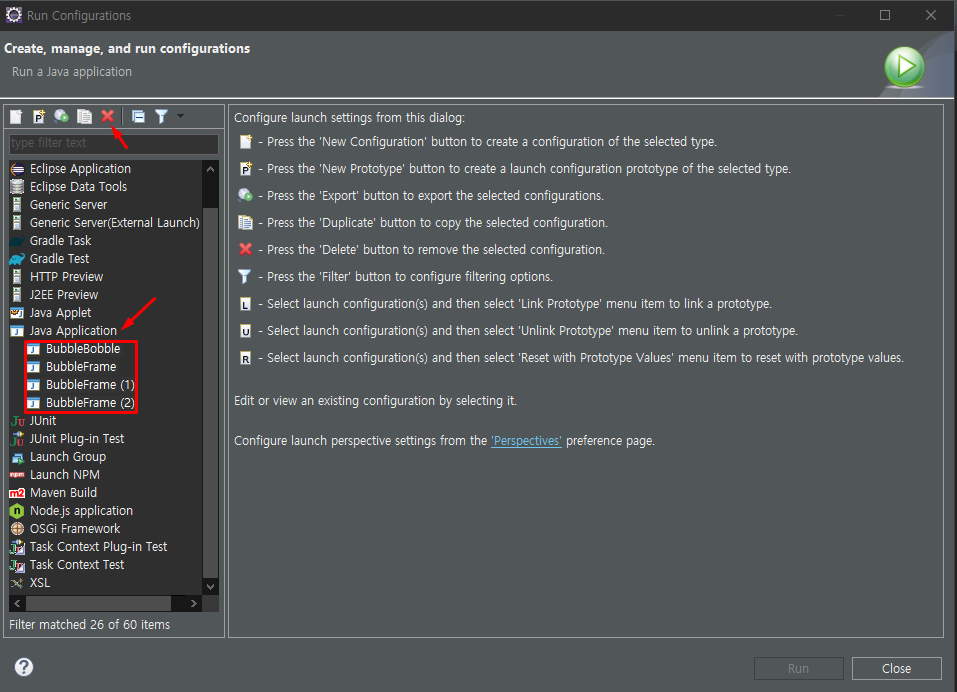The height and width of the screenshot is (692, 957).
Task: Select the BubbleFrame launch configuration
Action: (81, 367)
